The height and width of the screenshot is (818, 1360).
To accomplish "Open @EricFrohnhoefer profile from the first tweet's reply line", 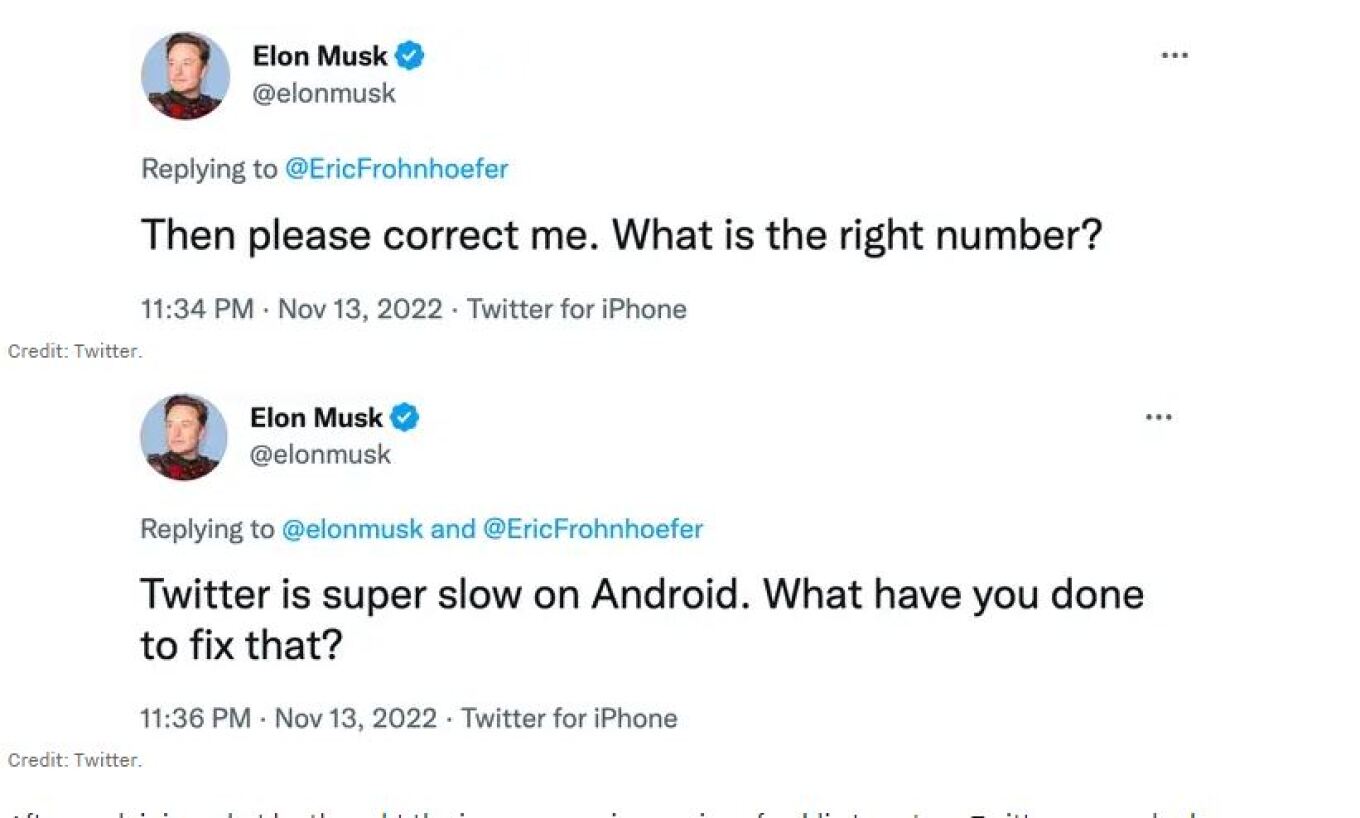I will [396, 169].
